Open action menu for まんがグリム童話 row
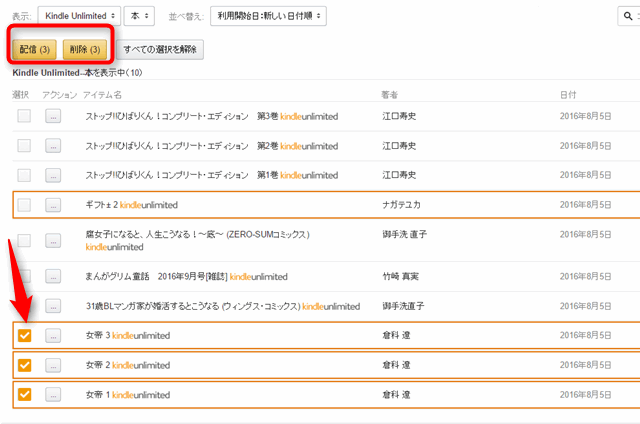 [53, 276]
